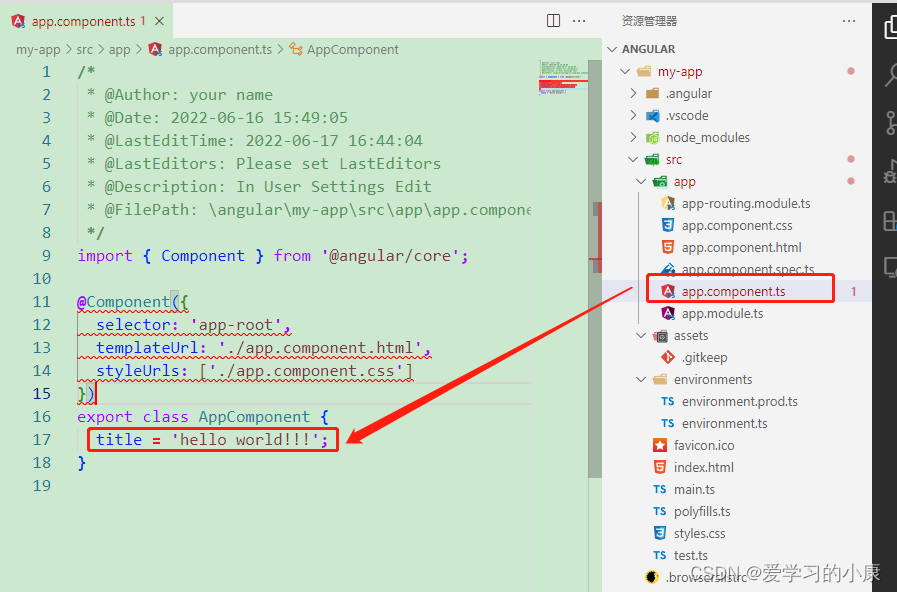Click line number 15 in gutter
897x592 pixels.
tap(42, 394)
